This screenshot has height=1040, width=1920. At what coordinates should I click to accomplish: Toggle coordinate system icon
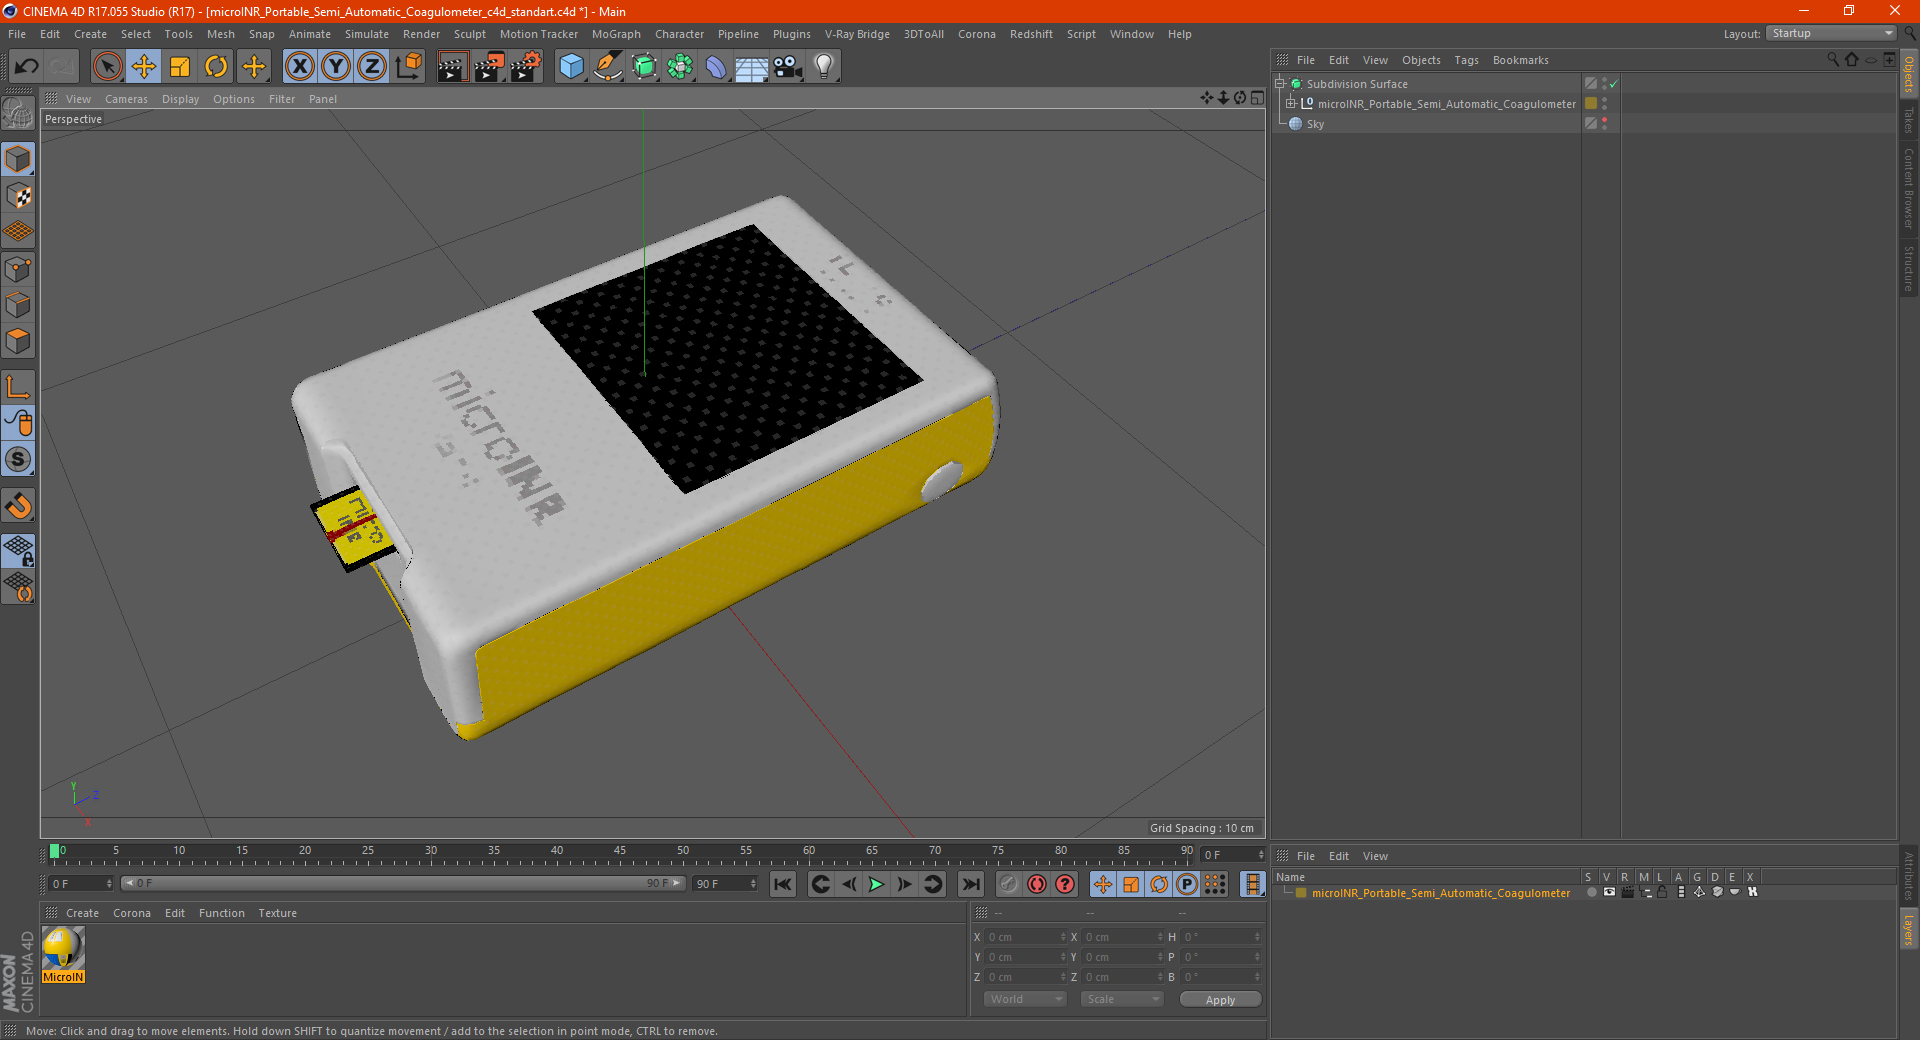tap(408, 67)
